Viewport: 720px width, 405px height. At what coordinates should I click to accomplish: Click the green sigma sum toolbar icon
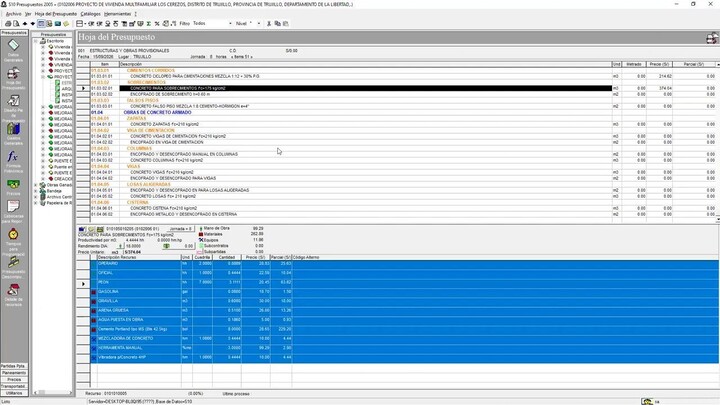click(149, 23)
